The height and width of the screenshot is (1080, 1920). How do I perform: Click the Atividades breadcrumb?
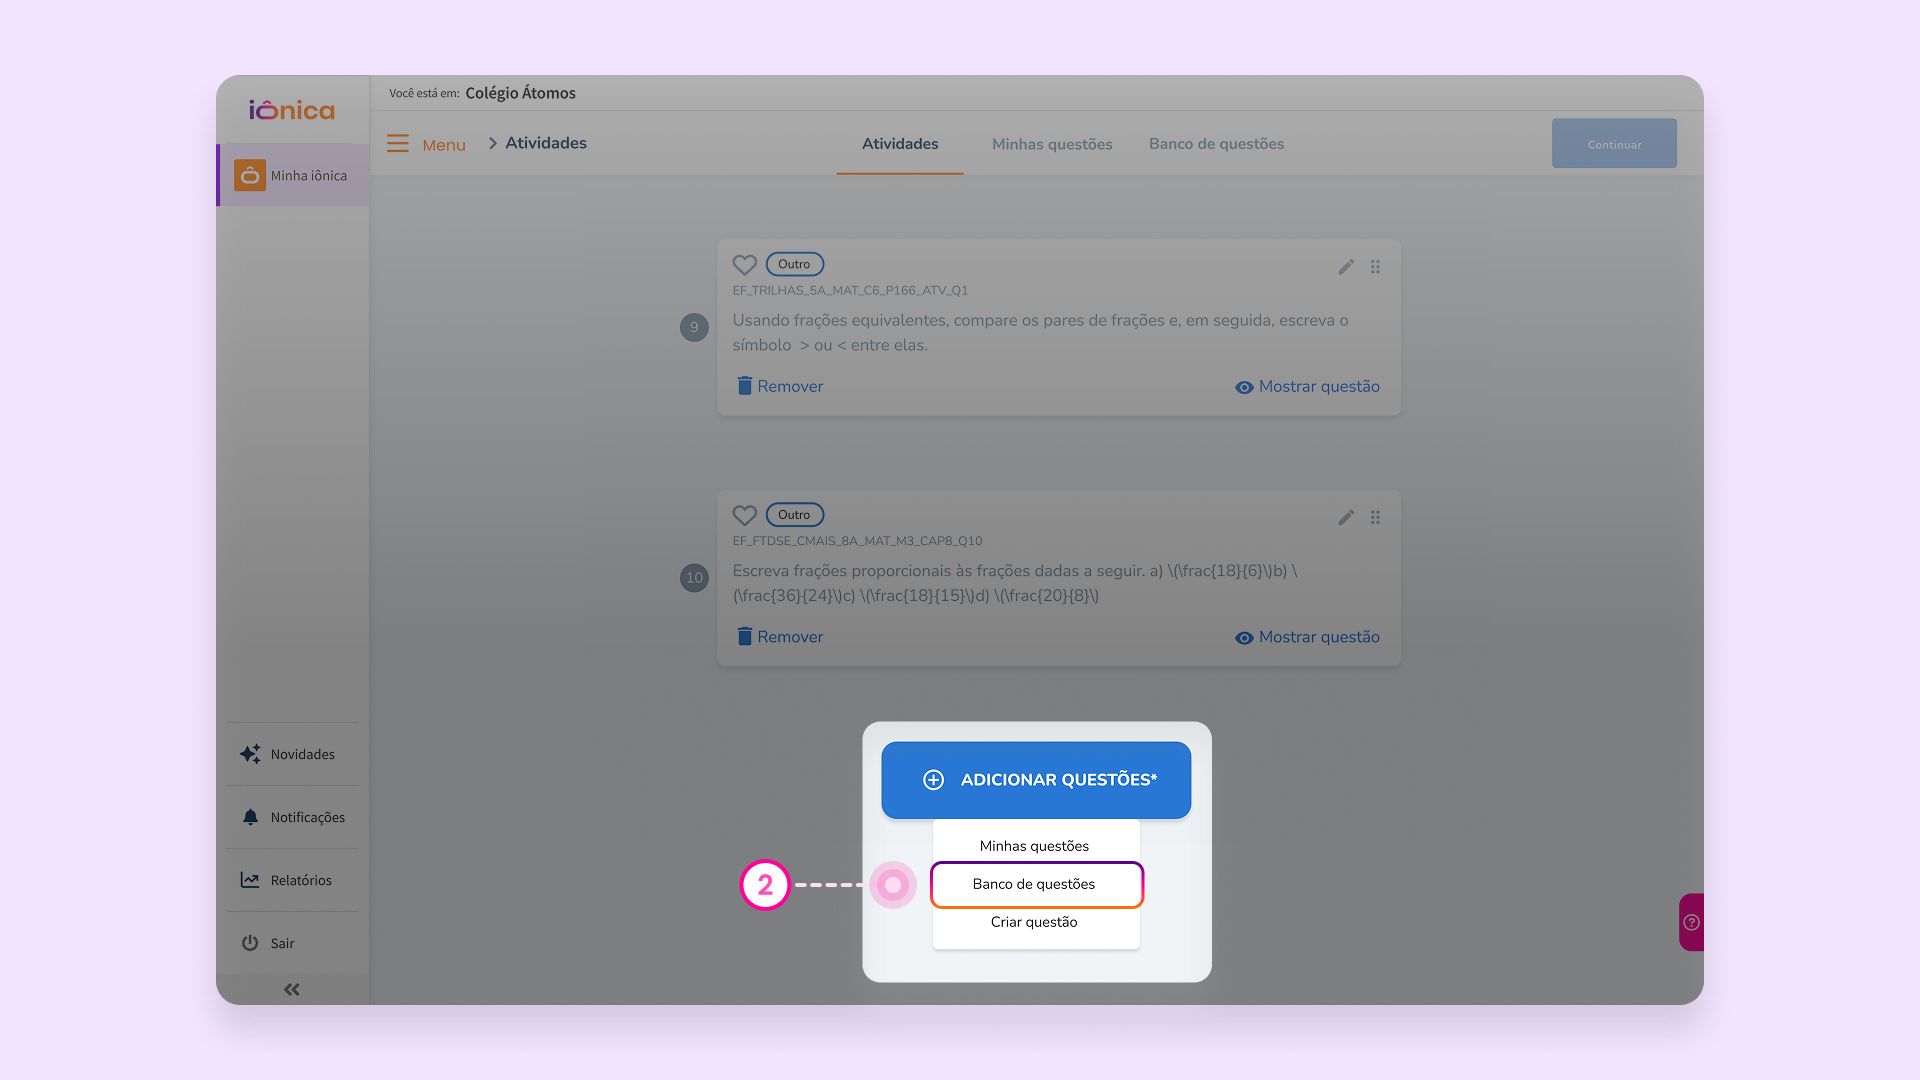546,143
